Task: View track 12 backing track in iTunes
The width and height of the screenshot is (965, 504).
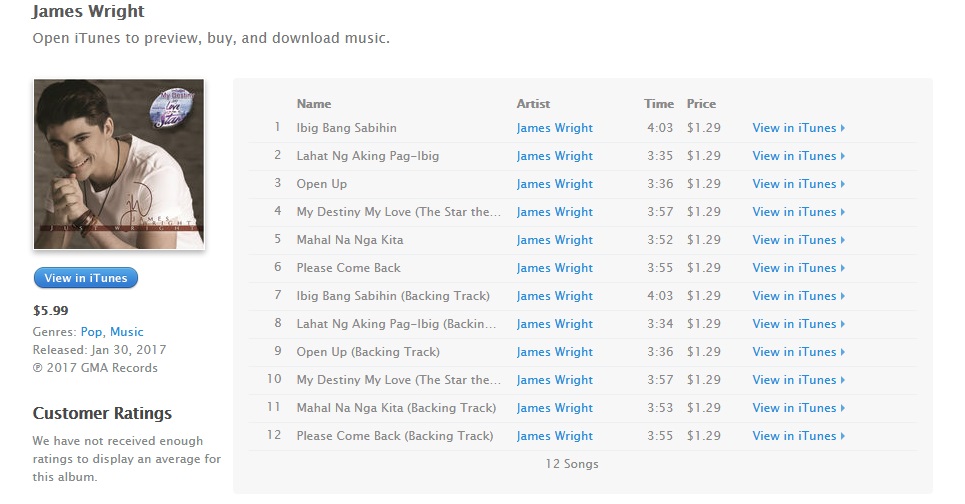Action: [x=798, y=436]
